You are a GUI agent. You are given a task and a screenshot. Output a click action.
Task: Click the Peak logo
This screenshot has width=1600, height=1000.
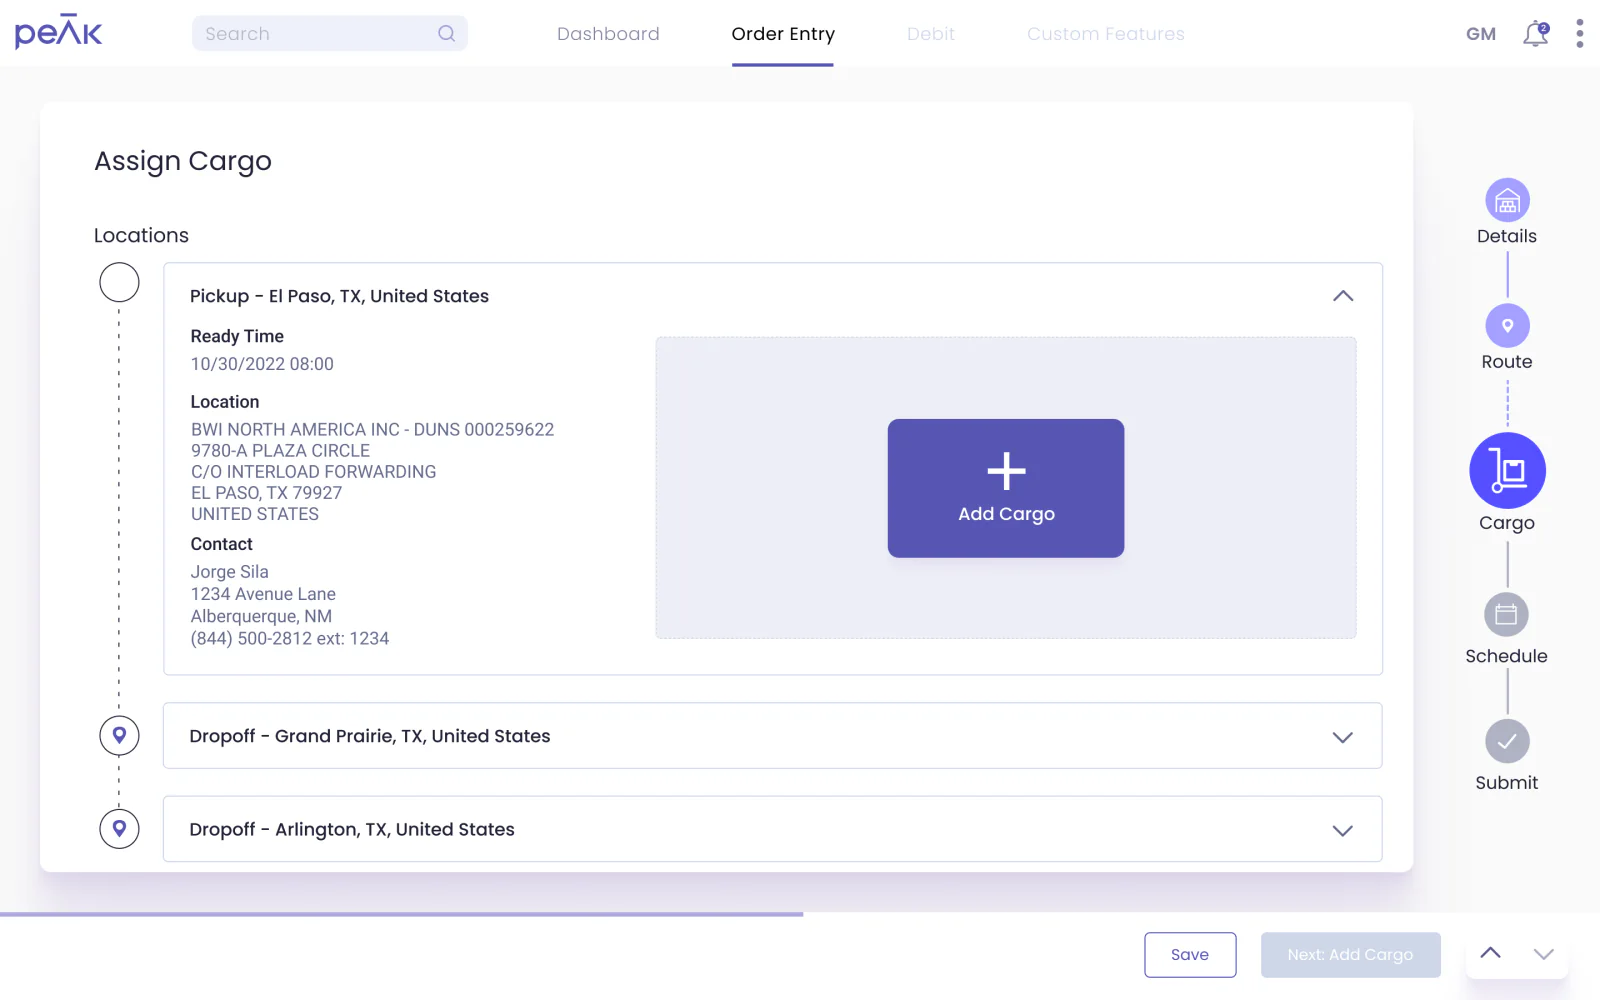click(x=58, y=32)
